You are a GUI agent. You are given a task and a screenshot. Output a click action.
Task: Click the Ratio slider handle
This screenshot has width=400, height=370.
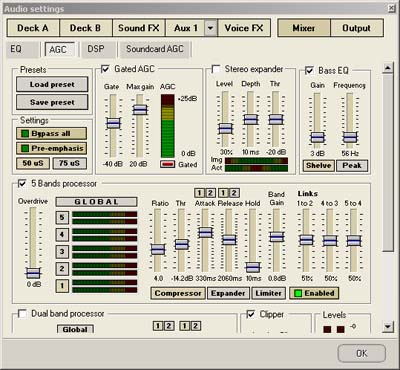coord(158,249)
